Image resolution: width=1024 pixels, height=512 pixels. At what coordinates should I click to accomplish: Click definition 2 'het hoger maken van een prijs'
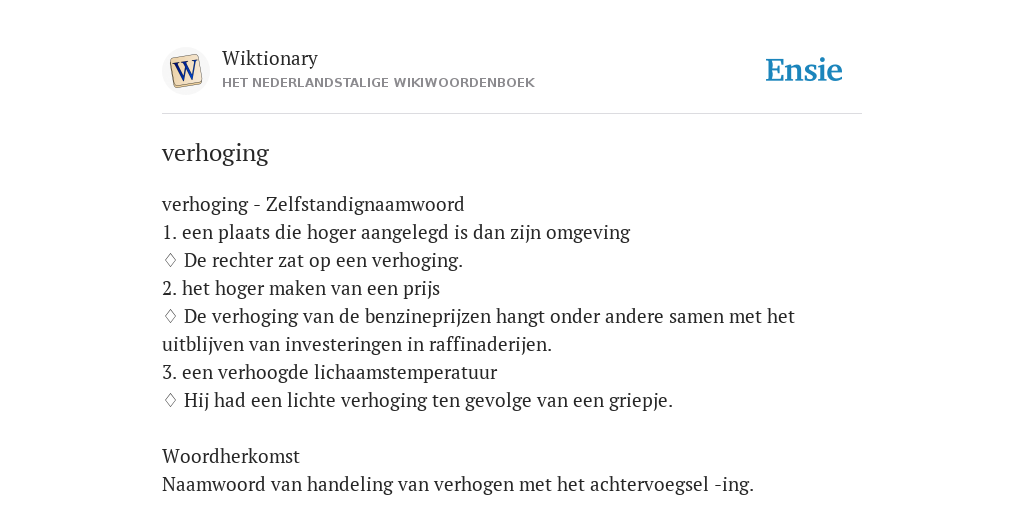tap(301, 289)
